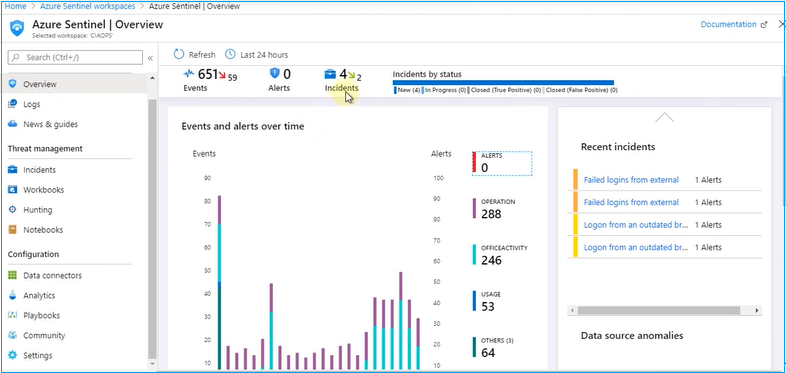
Task: Click the Notebooks icon
Action: 13,230
